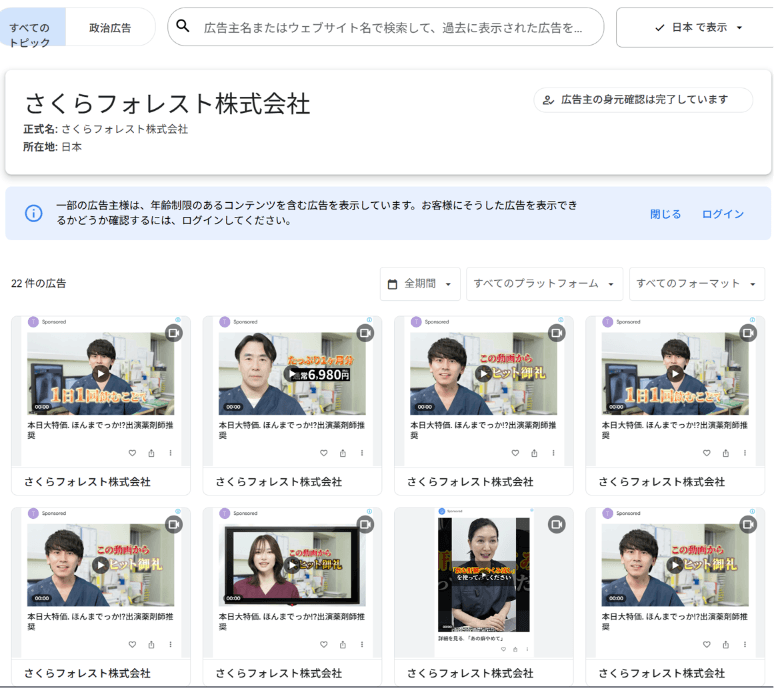Viewport: 774px width, 688px height.
Task: Play the maroon-scrubs woman video ad
Action: coord(292,565)
